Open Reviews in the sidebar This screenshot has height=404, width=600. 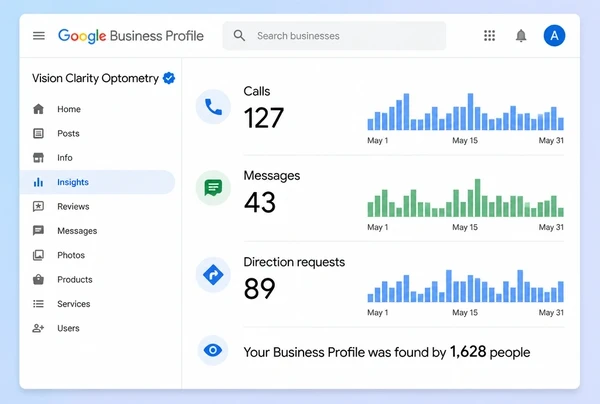pyautogui.click(x=98, y=207)
